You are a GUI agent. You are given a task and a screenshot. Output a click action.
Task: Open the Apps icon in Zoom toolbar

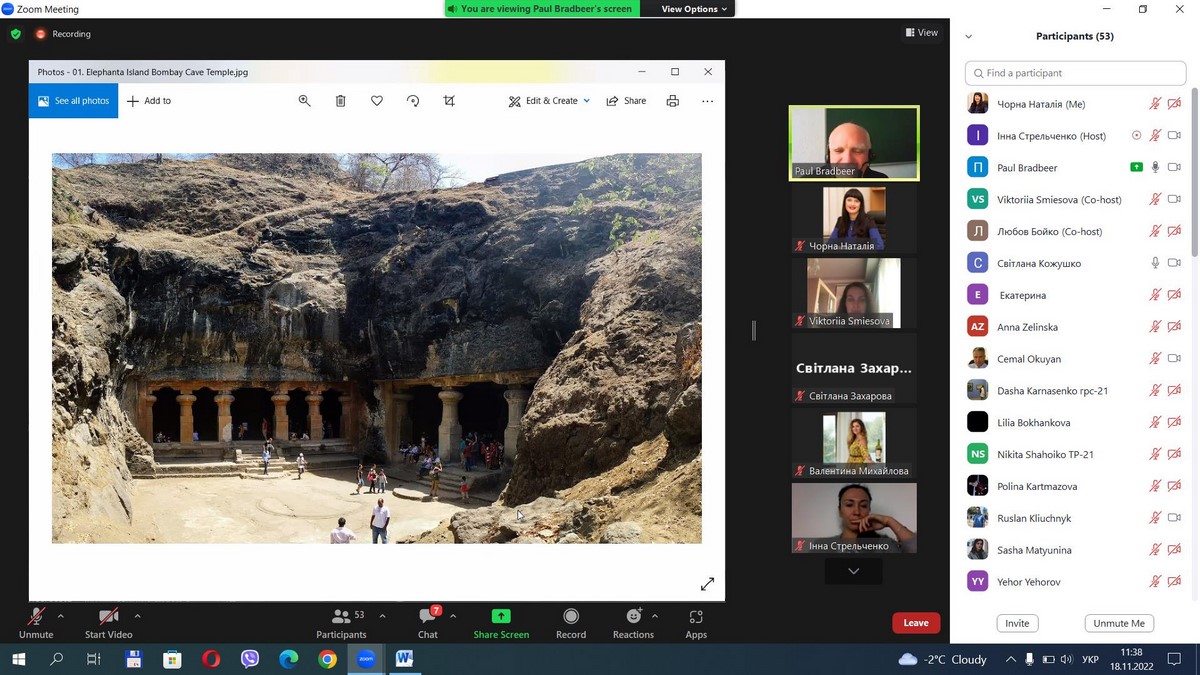pos(696,617)
